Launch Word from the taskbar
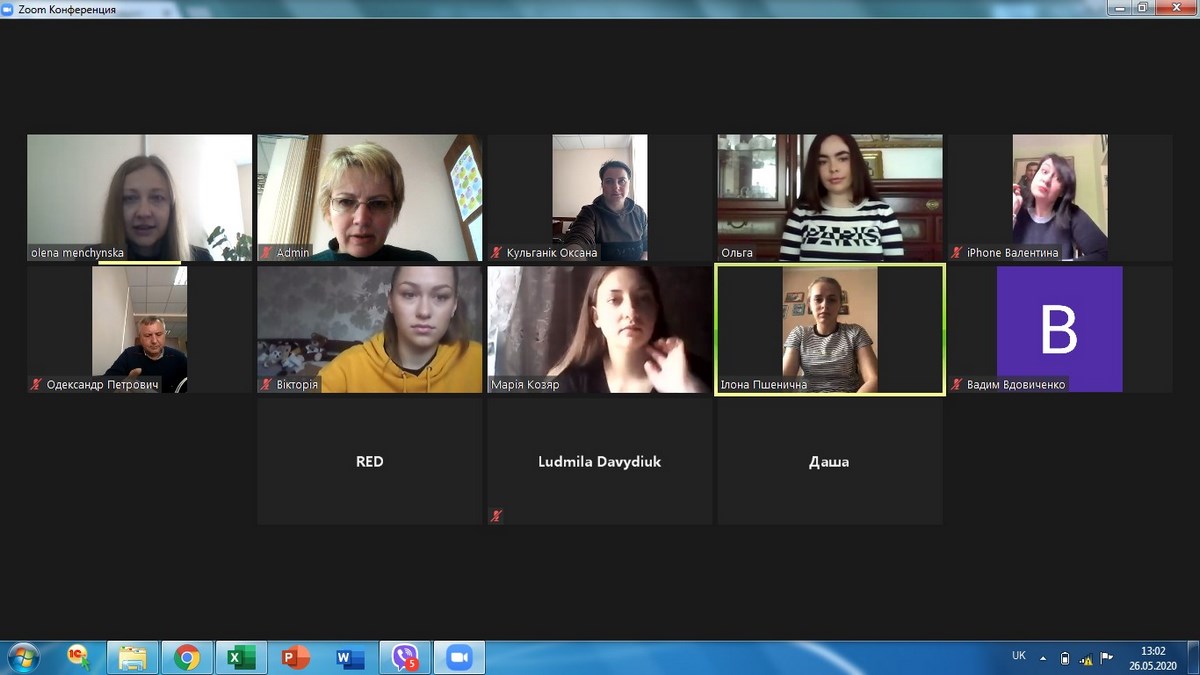Screen dimensions: 1200x675 pos(350,658)
